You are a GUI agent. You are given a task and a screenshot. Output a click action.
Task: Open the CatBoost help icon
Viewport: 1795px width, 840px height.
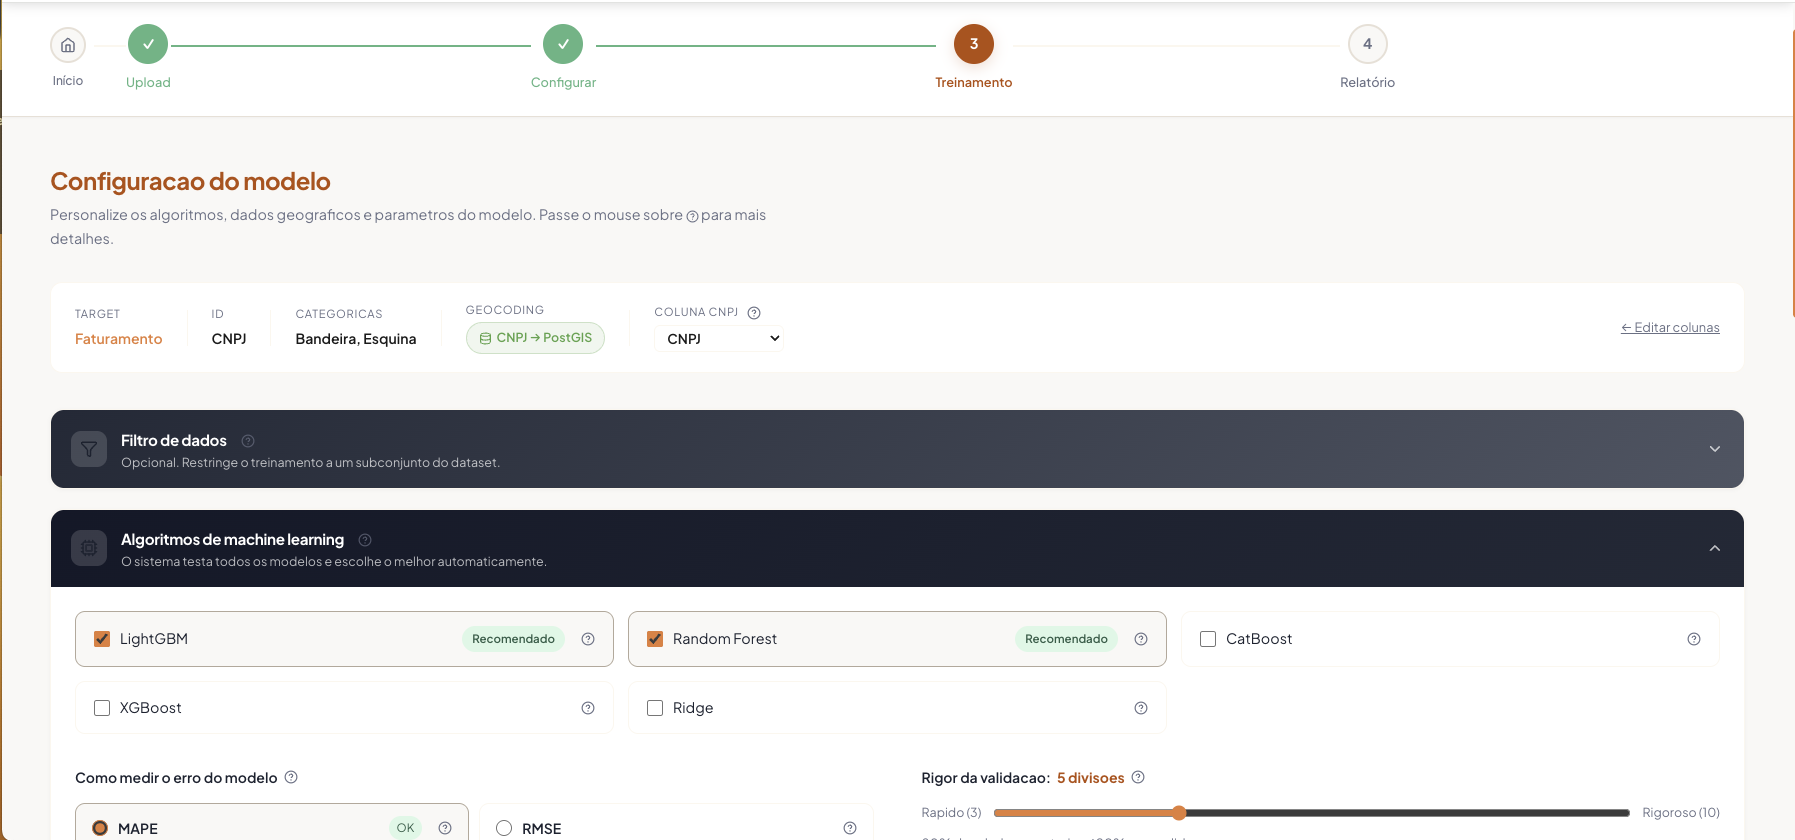tap(1694, 639)
